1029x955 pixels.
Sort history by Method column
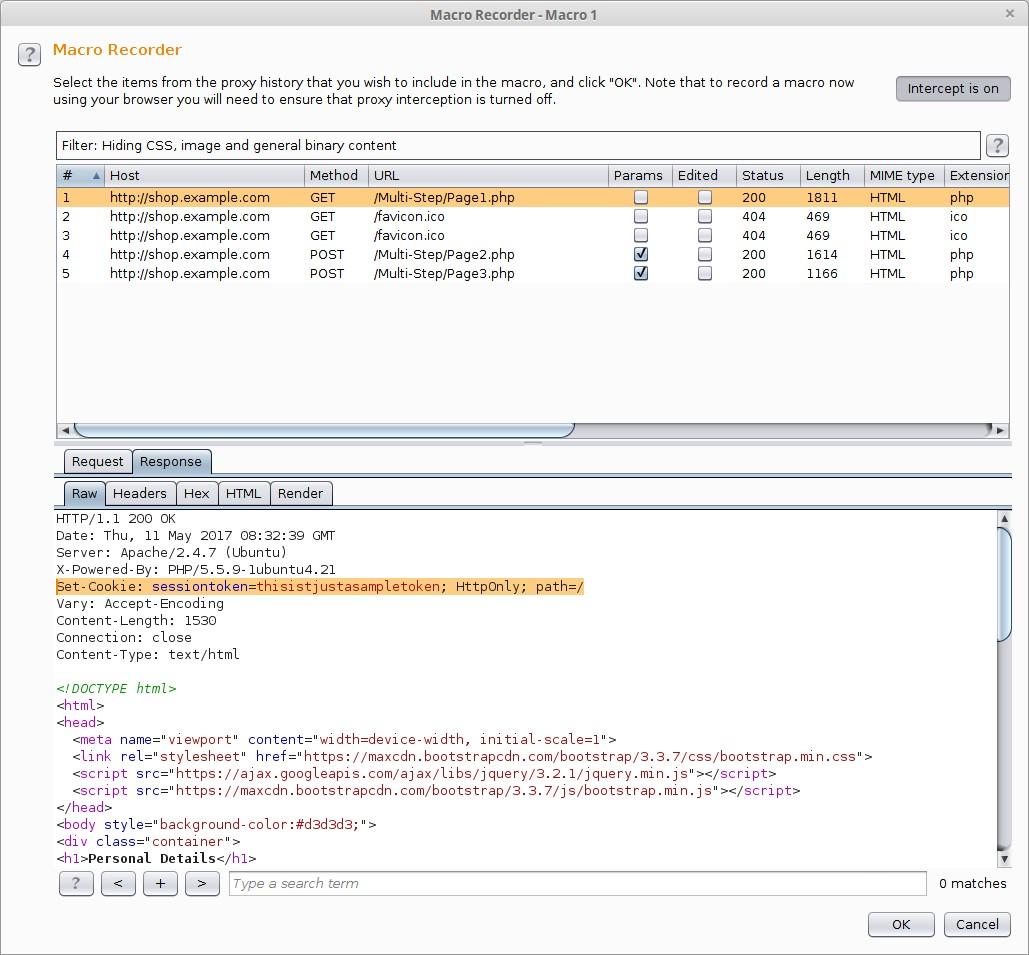click(x=337, y=175)
